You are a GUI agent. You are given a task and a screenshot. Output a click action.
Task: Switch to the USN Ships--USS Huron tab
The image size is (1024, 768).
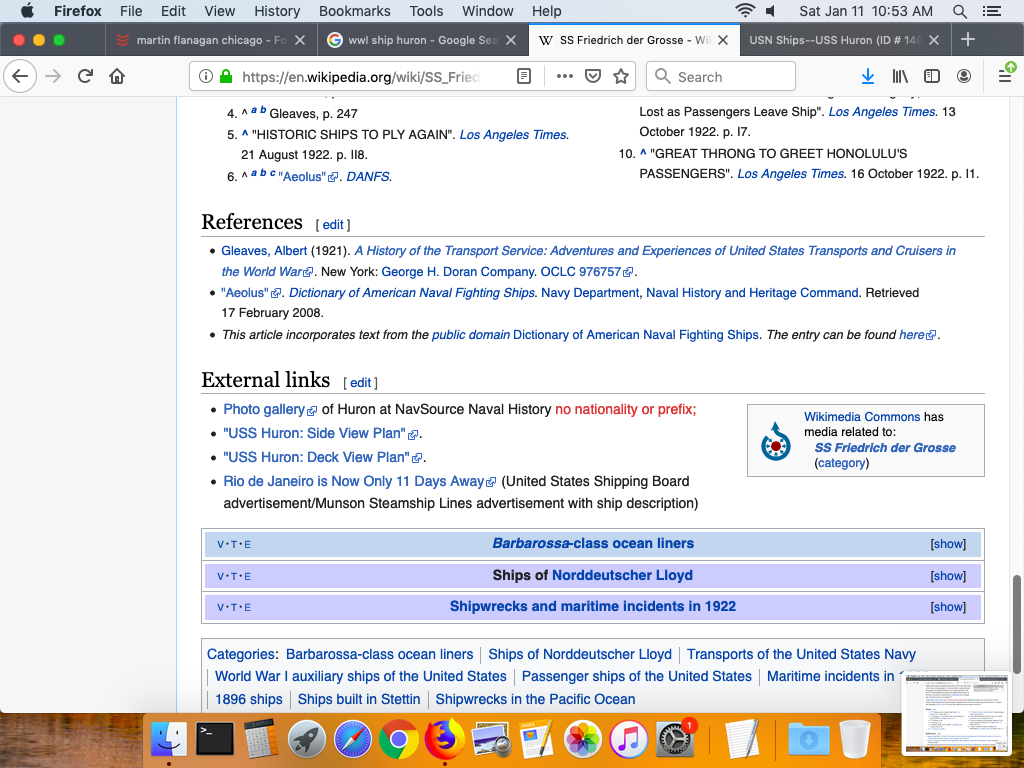coord(837,40)
